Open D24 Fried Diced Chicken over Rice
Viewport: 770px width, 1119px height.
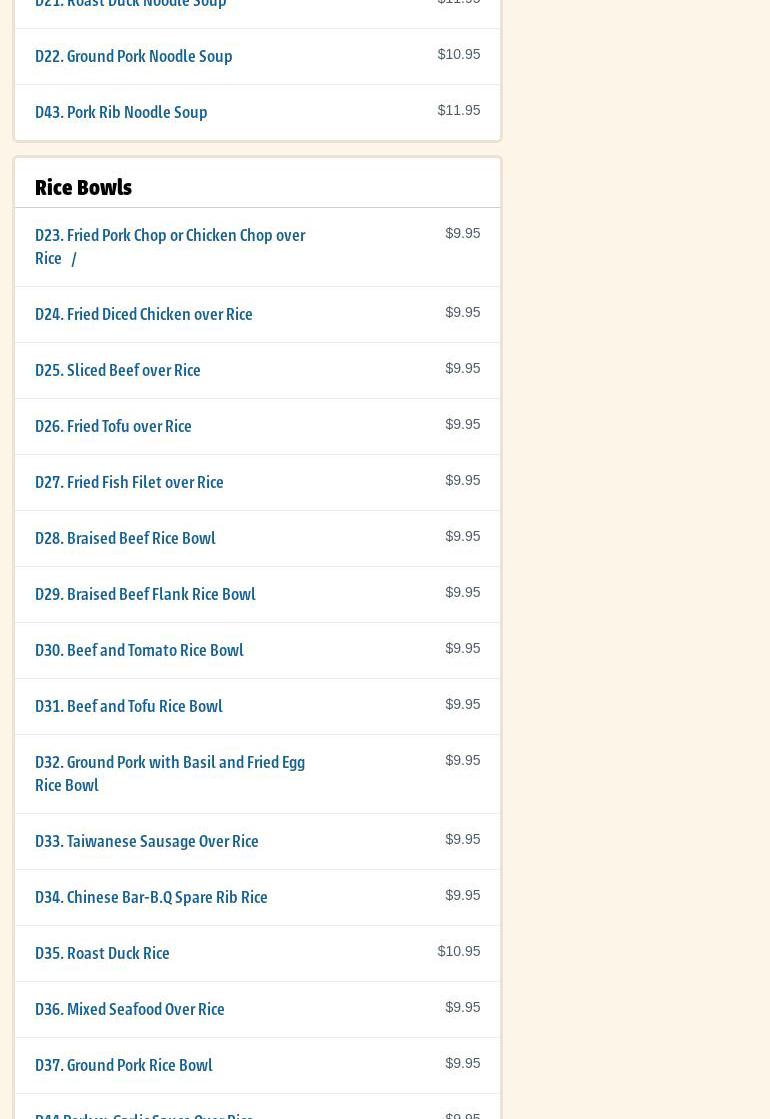144,314
